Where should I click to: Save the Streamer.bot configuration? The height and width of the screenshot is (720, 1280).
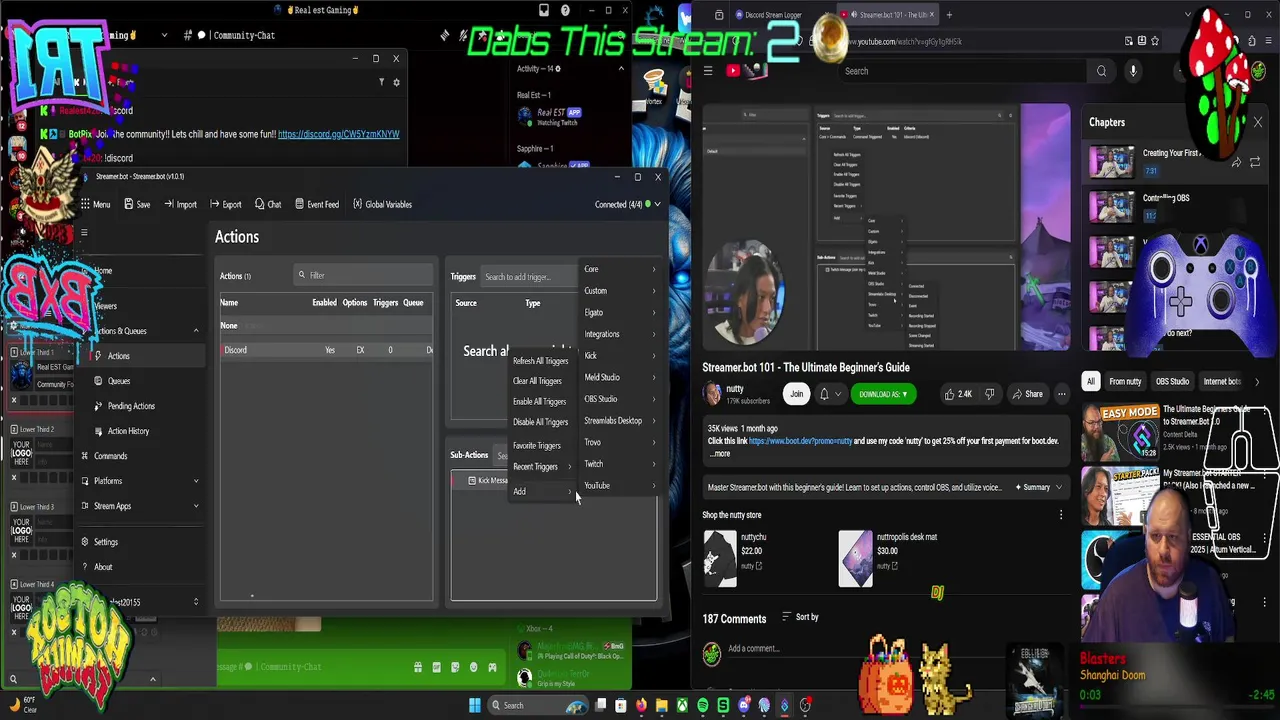tap(137, 204)
